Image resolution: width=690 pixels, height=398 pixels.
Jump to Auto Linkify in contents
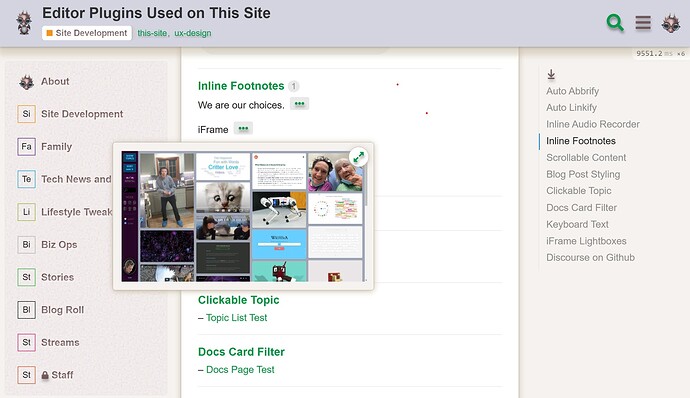click(x=571, y=107)
